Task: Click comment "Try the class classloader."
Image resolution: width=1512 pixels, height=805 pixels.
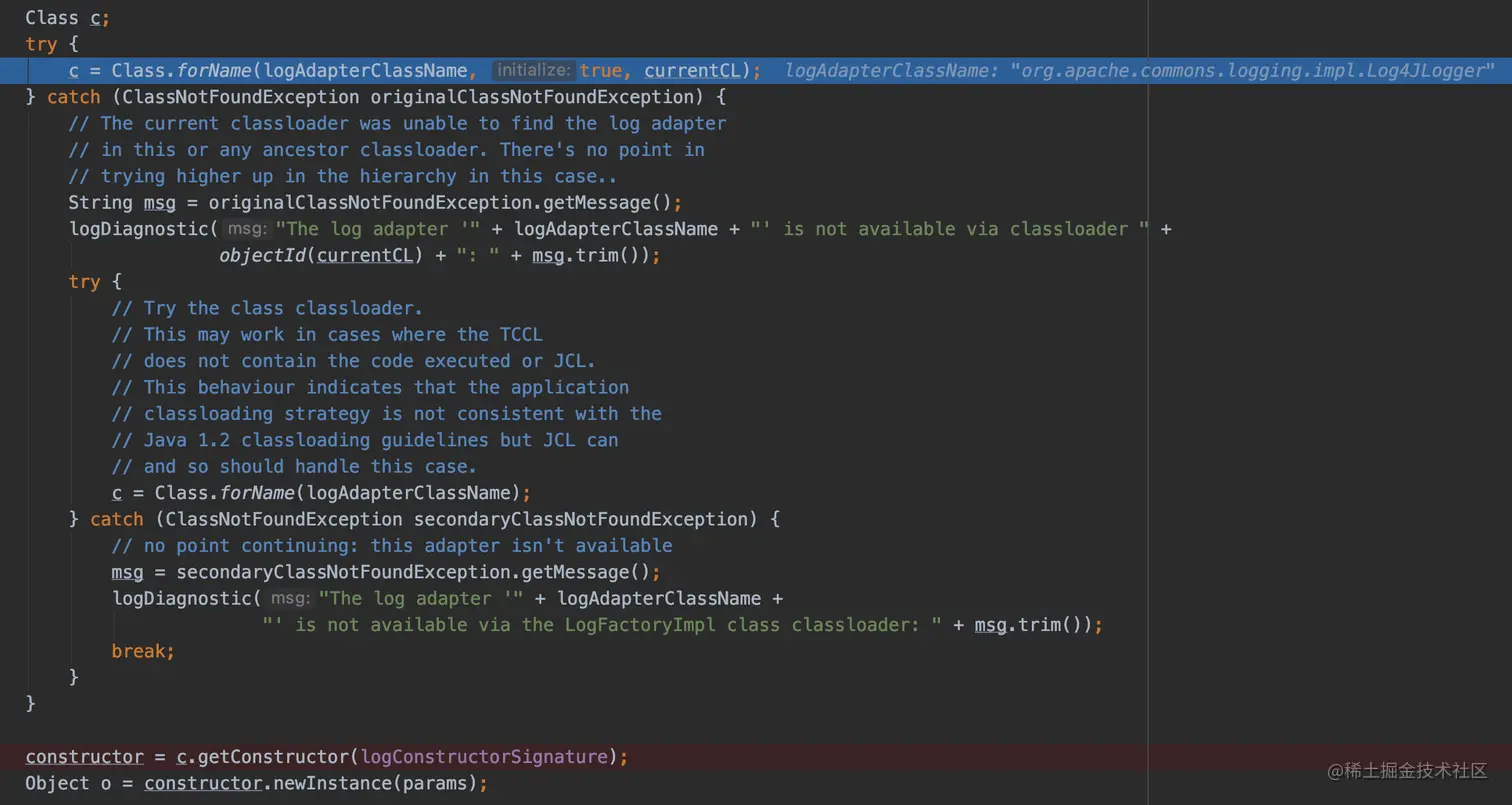Action: click(268, 308)
